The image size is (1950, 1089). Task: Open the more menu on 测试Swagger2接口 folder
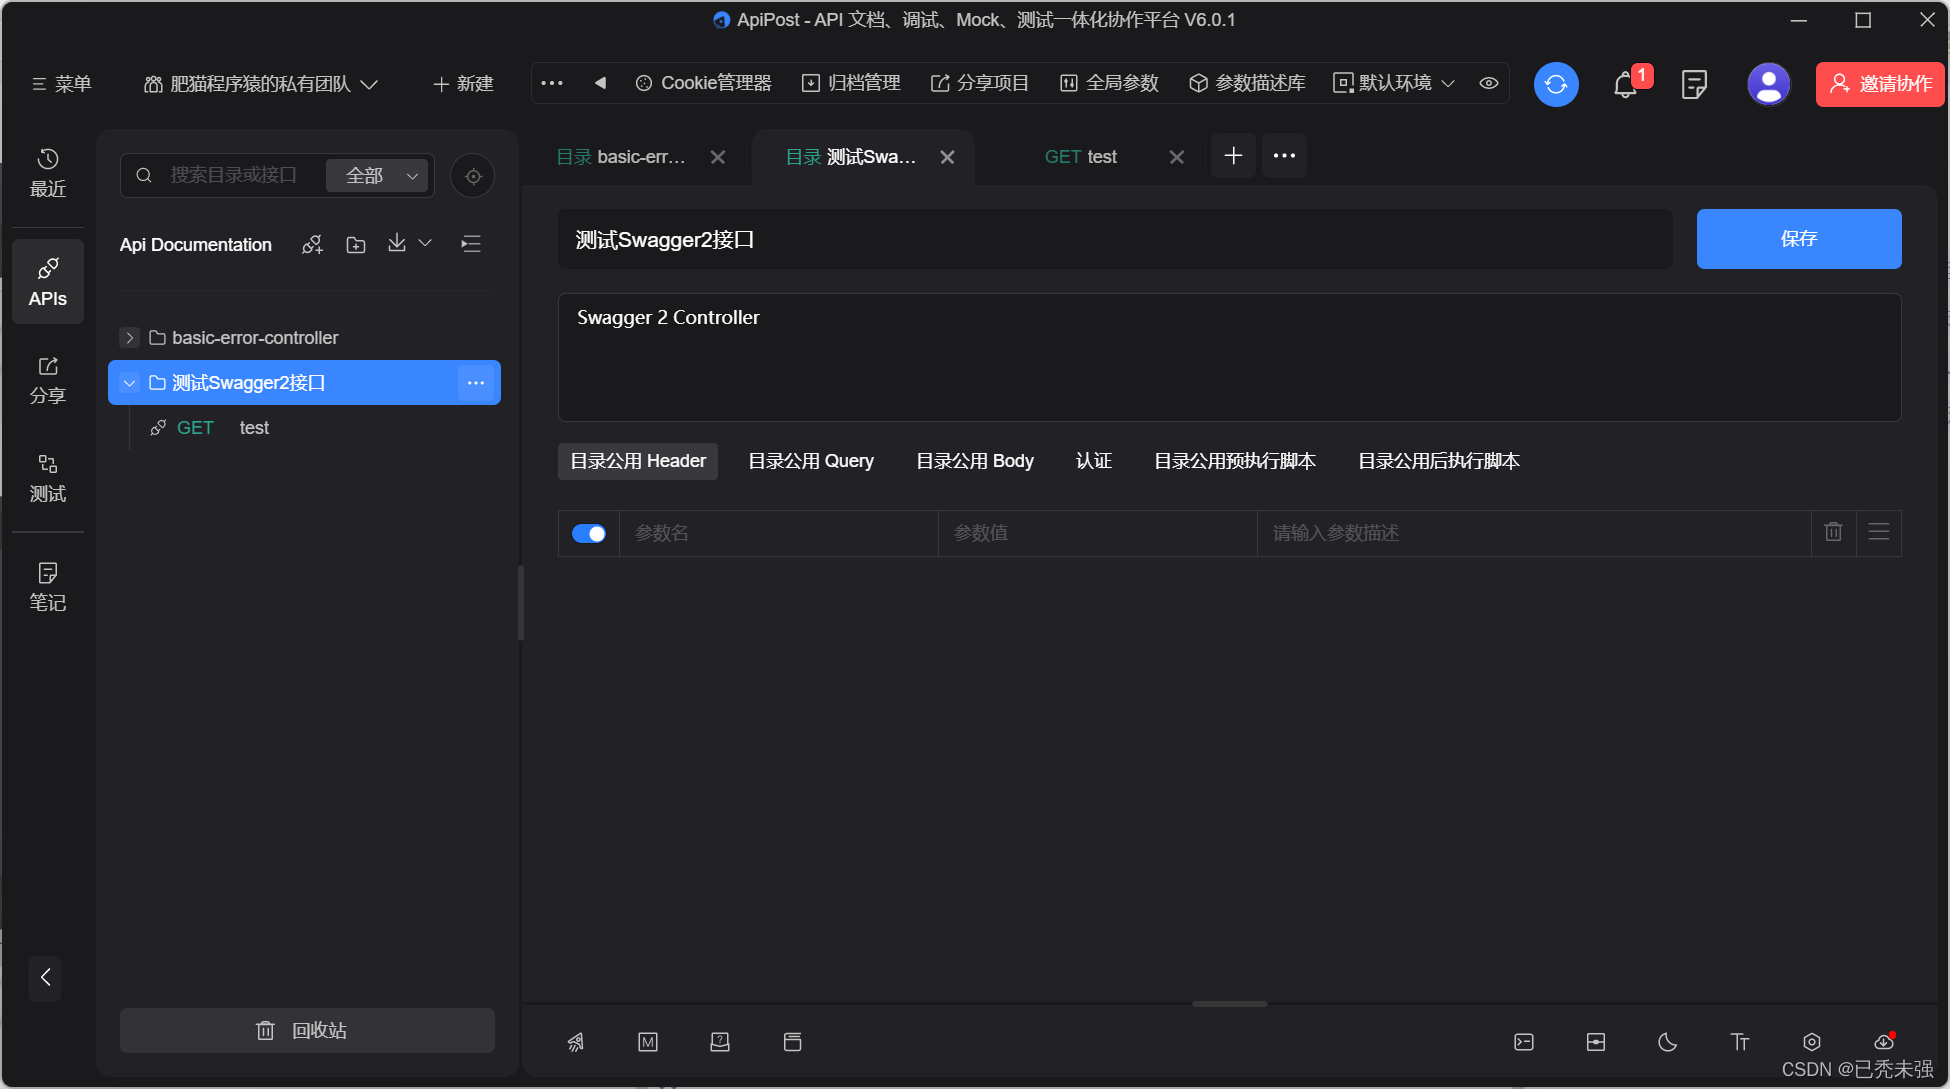click(x=476, y=383)
